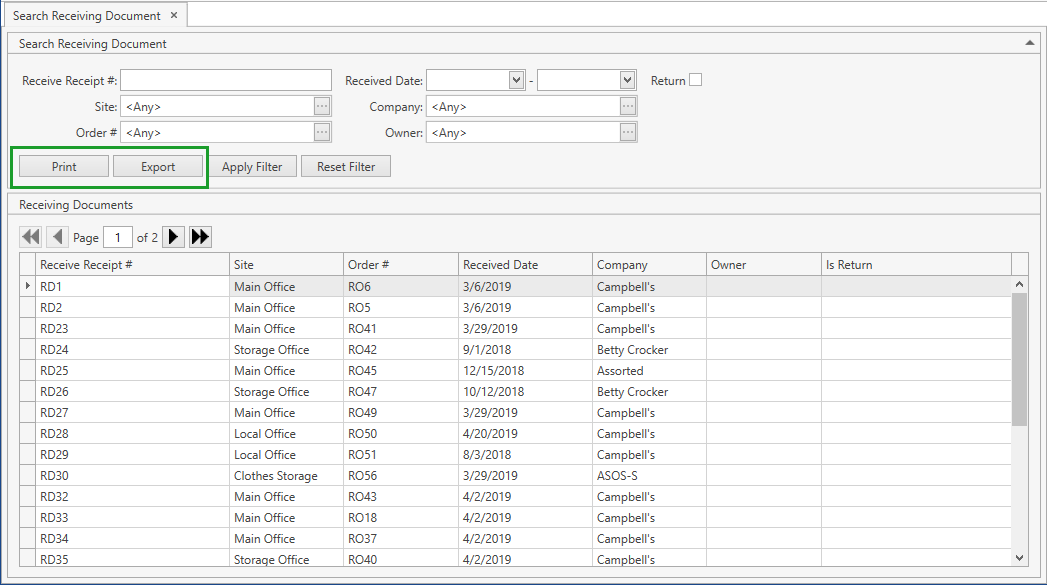Go to the next results page
This screenshot has height=585, width=1047.
tap(174, 236)
